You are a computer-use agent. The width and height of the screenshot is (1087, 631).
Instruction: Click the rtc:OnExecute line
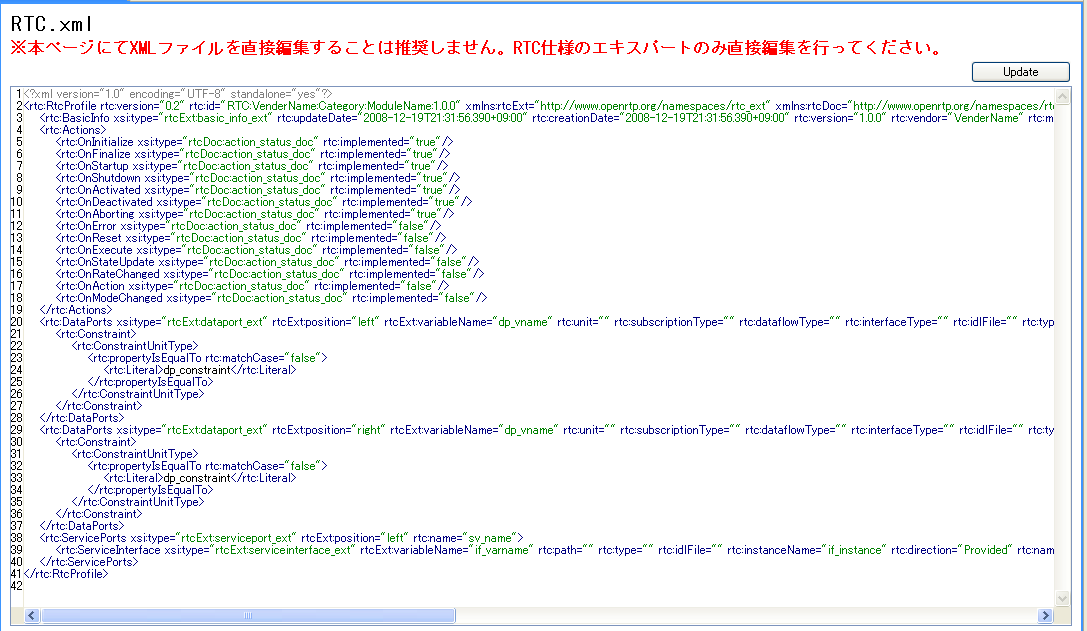tap(256, 250)
